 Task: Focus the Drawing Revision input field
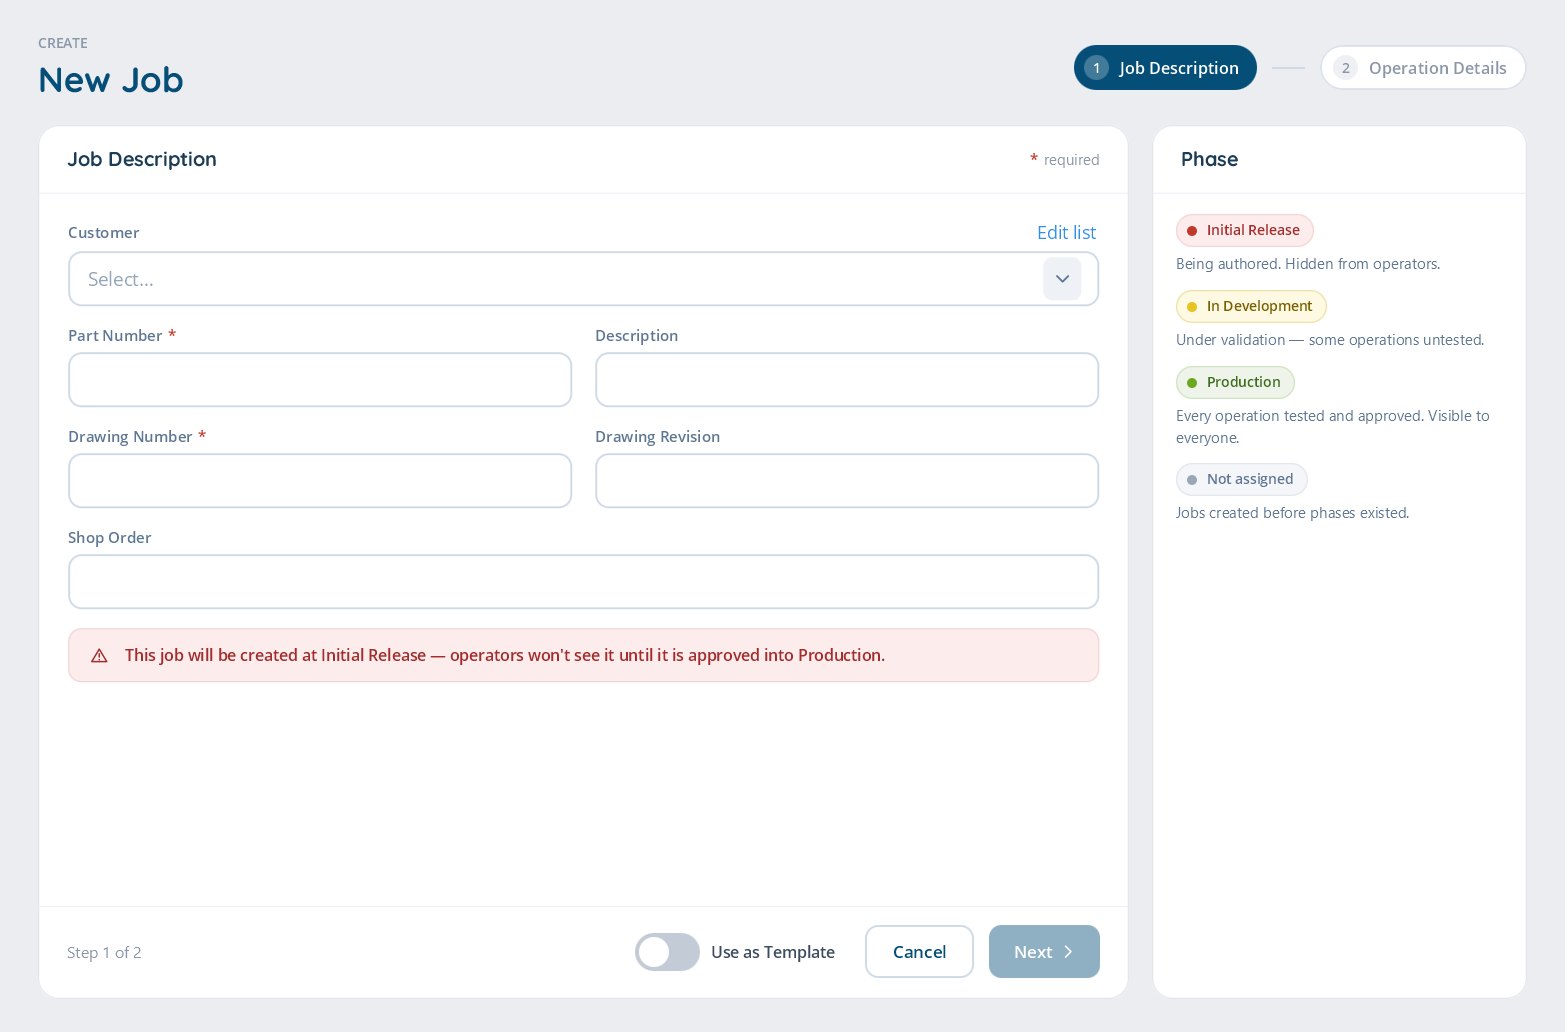click(847, 481)
